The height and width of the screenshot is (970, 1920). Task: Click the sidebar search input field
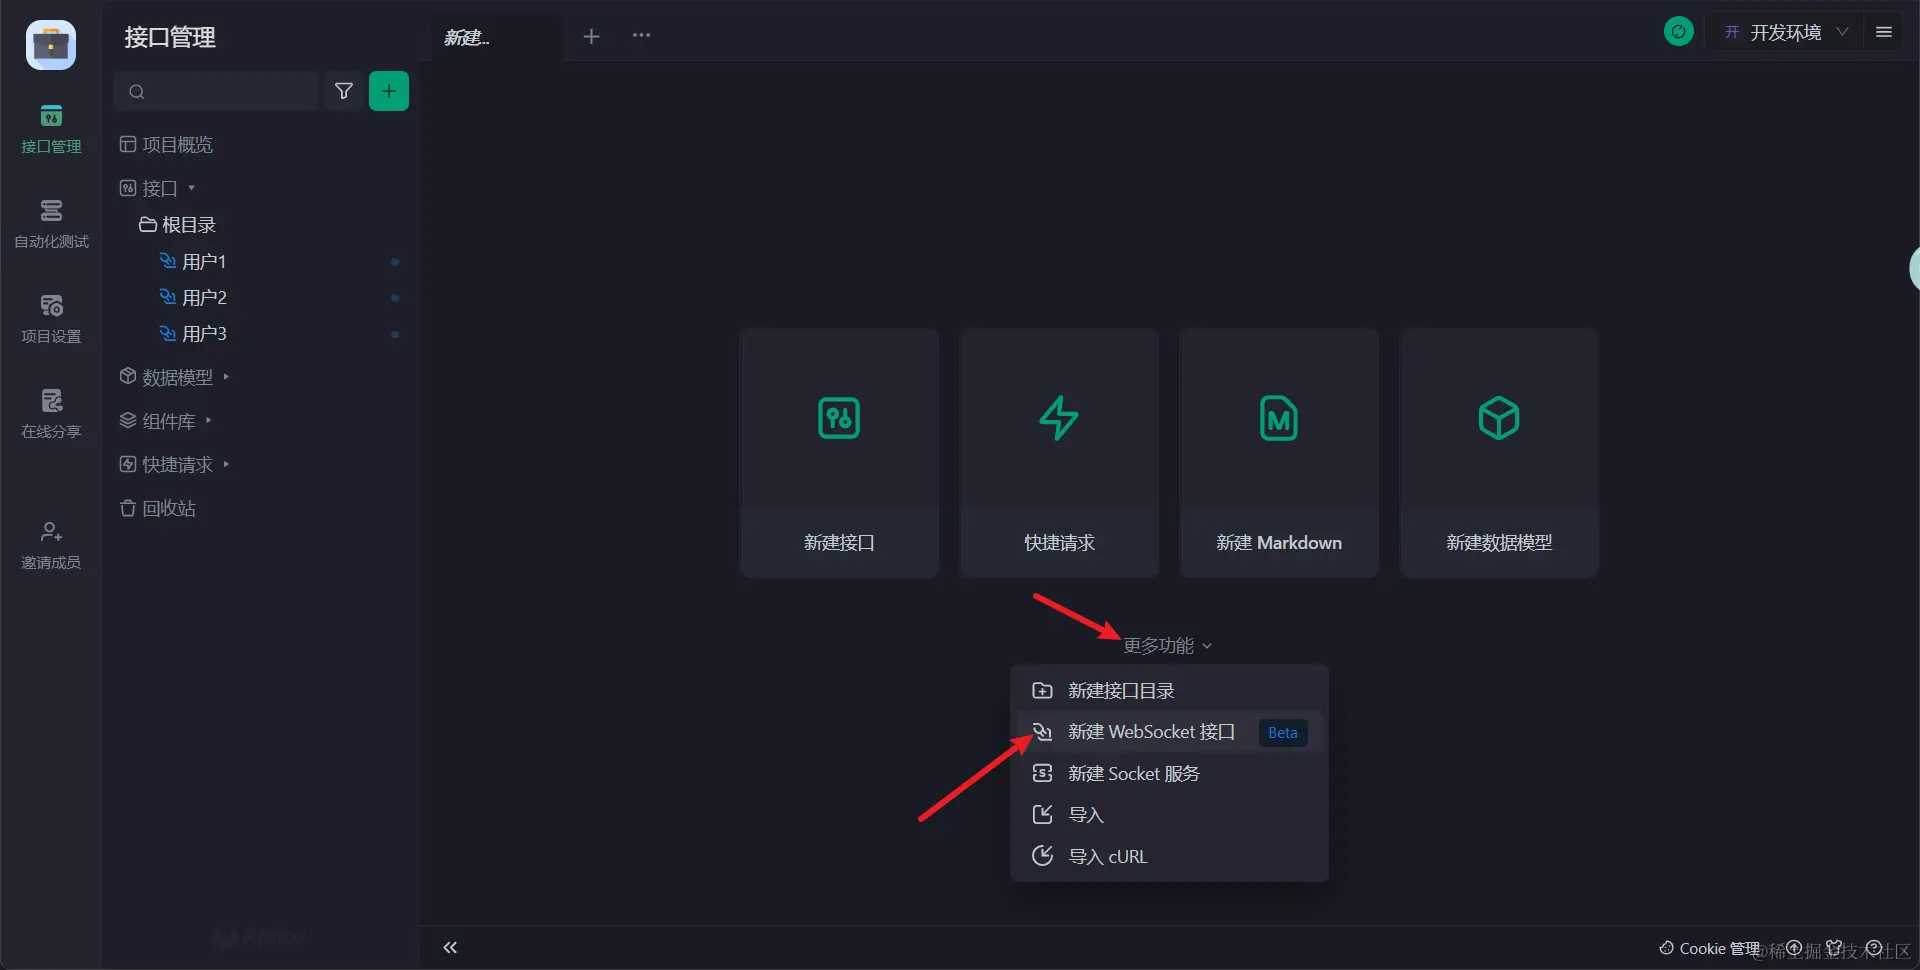click(x=217, y=91)
